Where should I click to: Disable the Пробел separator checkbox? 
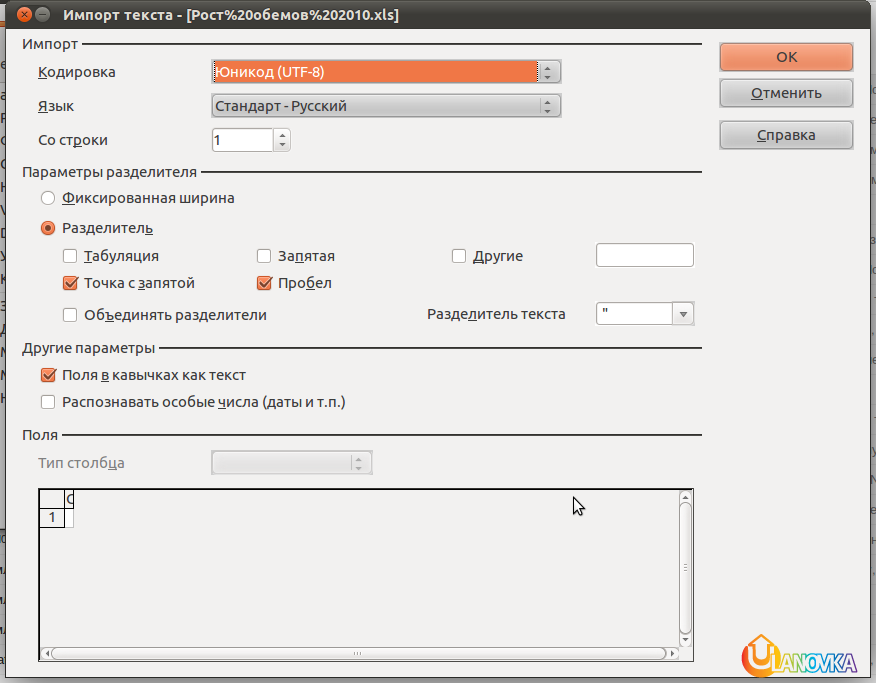coord(264,283)
